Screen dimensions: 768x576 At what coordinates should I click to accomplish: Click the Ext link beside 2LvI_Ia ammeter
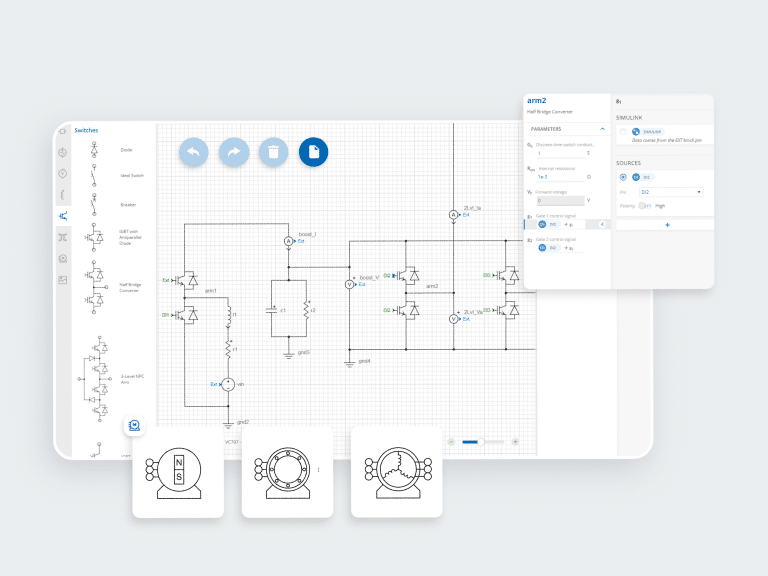466,215
